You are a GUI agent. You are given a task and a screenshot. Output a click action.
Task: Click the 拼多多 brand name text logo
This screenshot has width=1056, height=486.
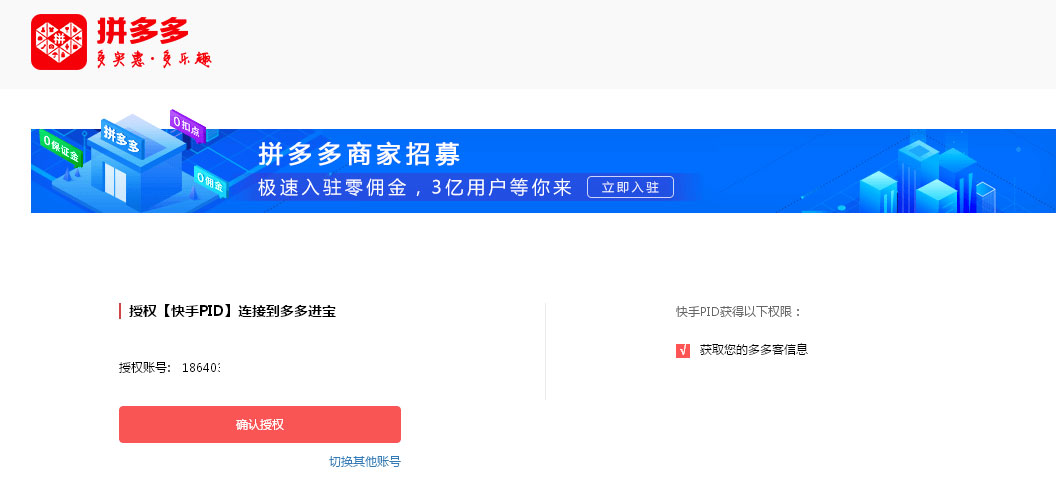point(142,30)
